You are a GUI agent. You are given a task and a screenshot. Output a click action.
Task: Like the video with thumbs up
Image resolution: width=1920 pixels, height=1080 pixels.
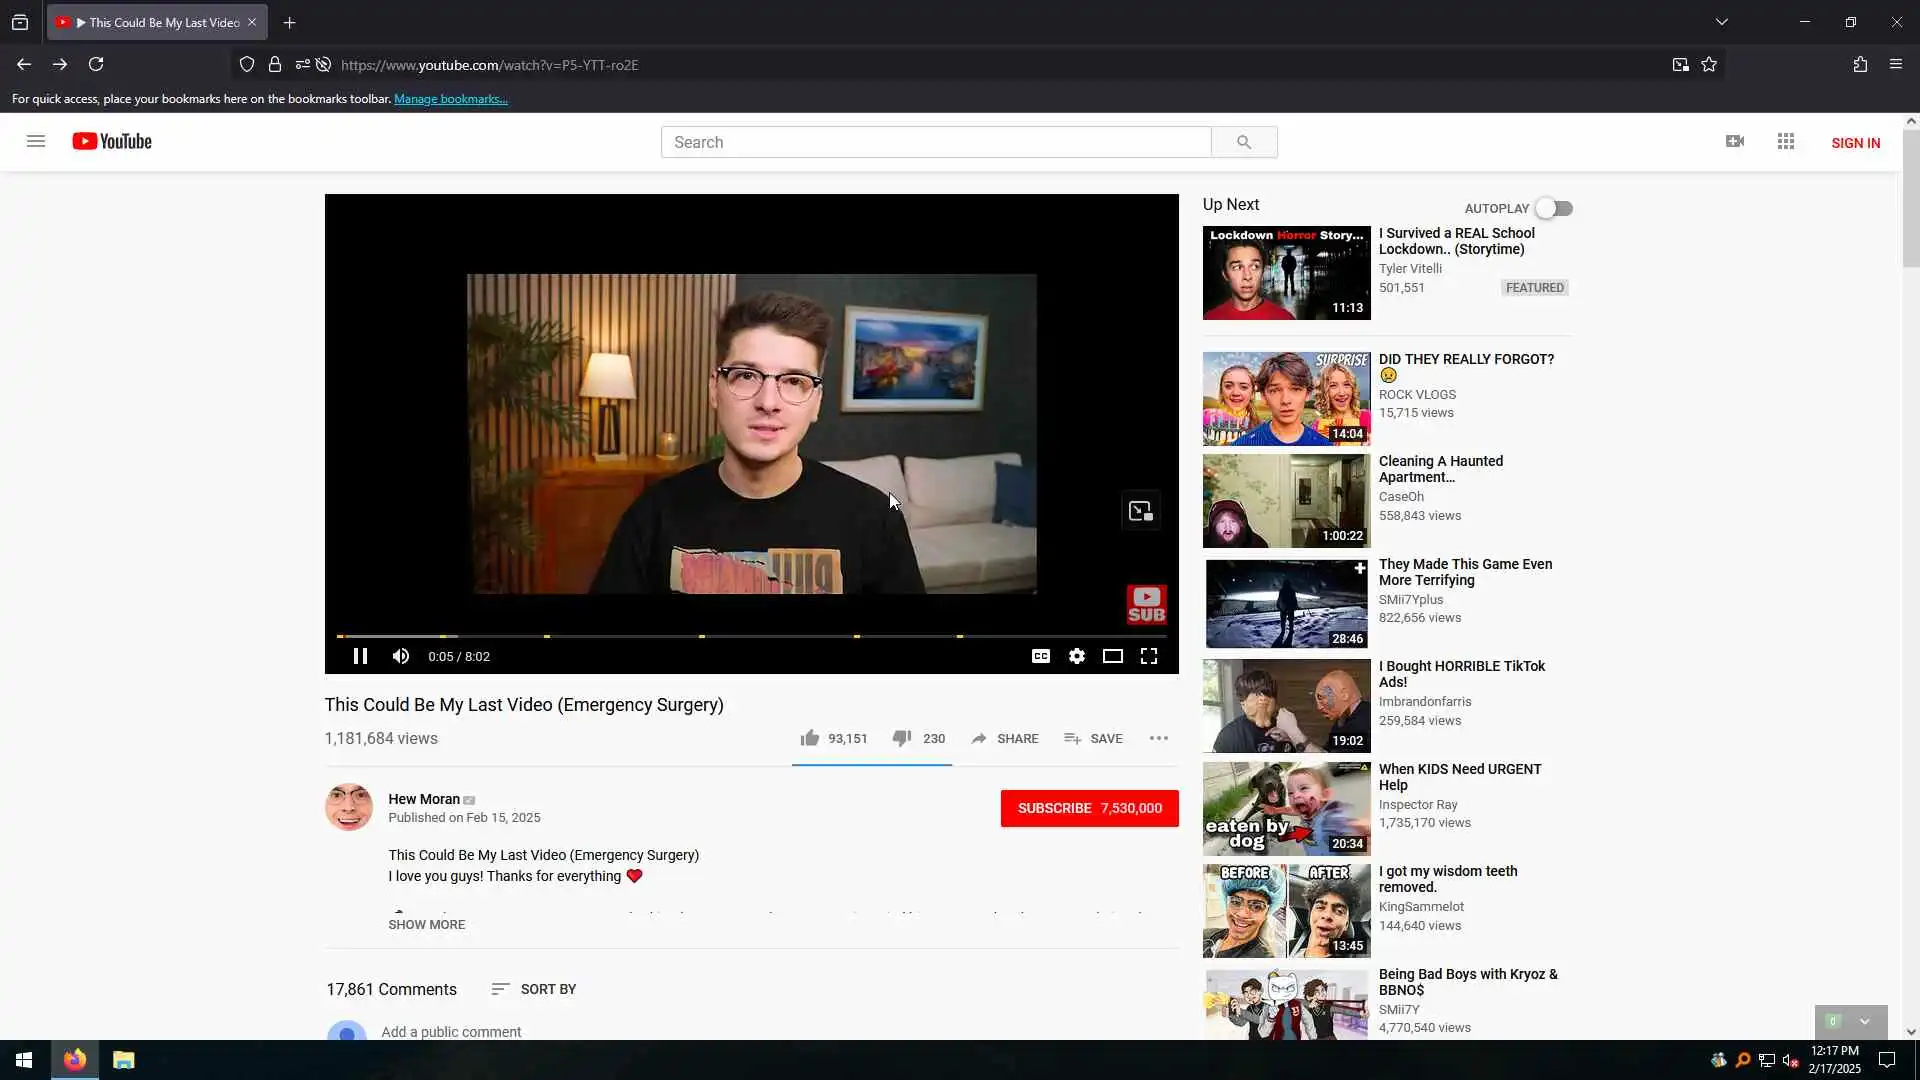coord(810,738)
